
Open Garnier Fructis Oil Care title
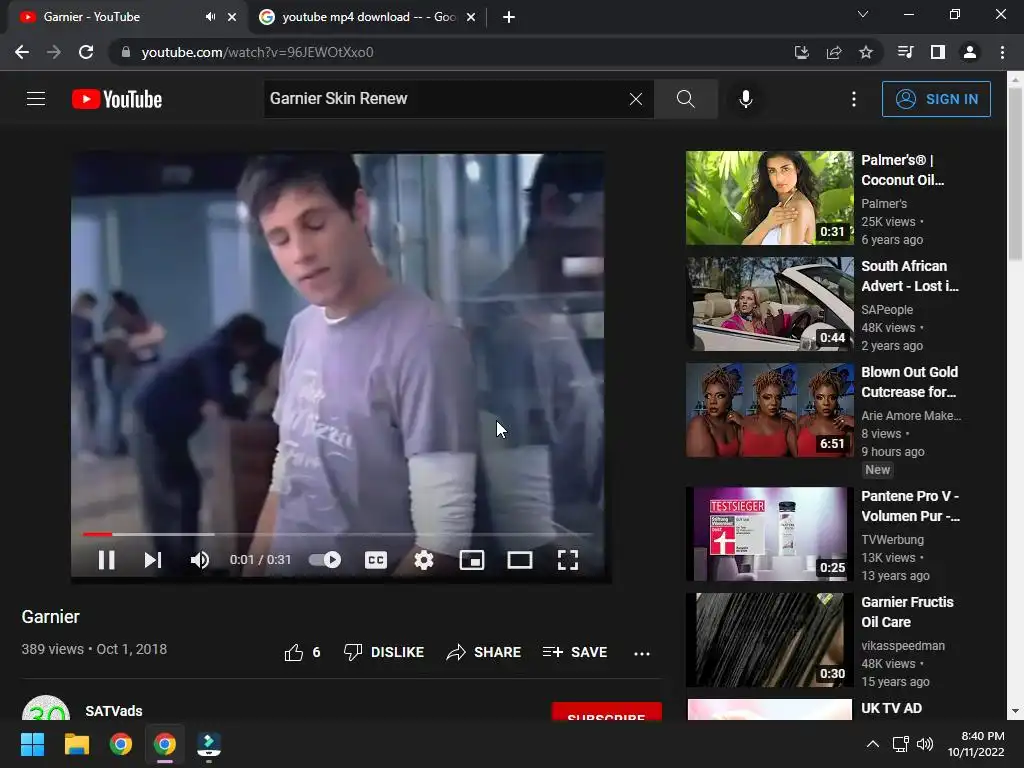coord(907,612)
